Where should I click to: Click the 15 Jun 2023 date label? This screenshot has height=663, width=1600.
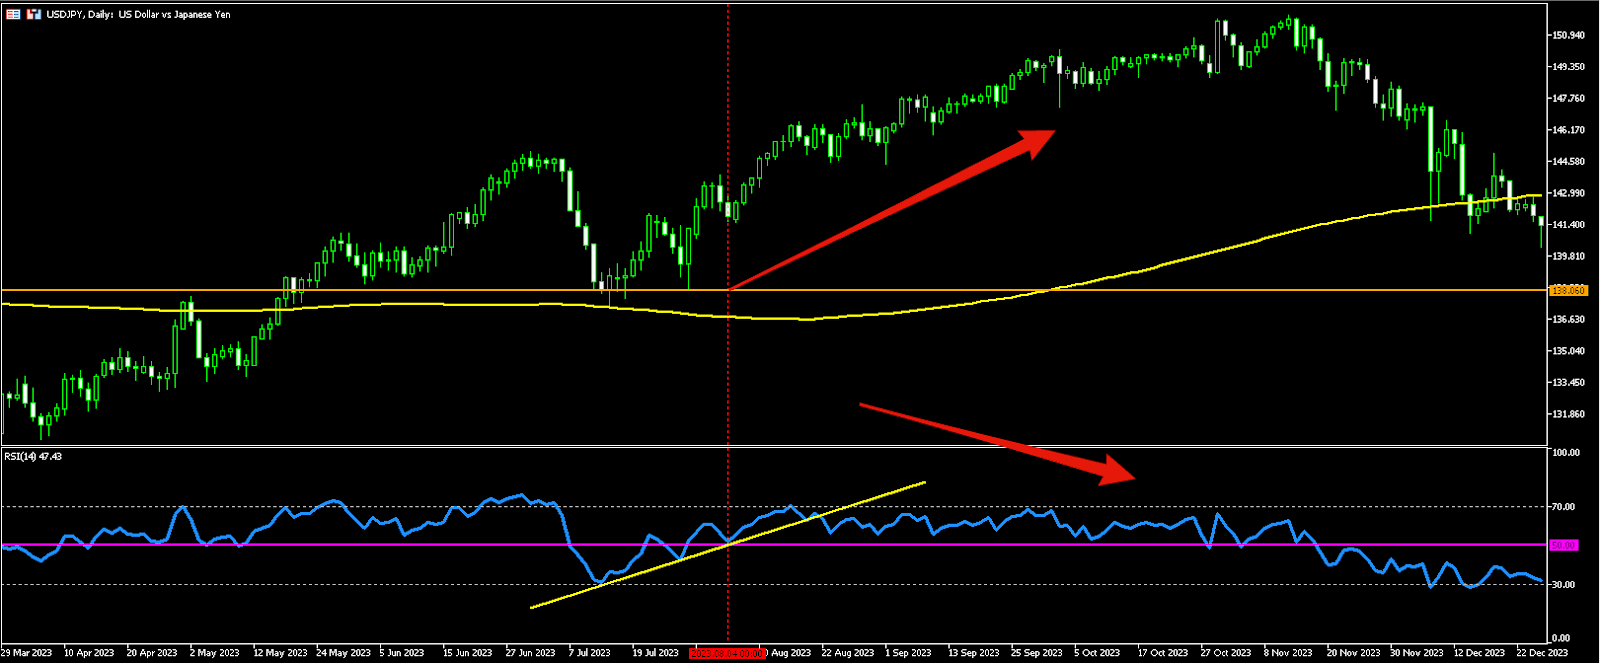pyautogui.click(x=468, y=653)
